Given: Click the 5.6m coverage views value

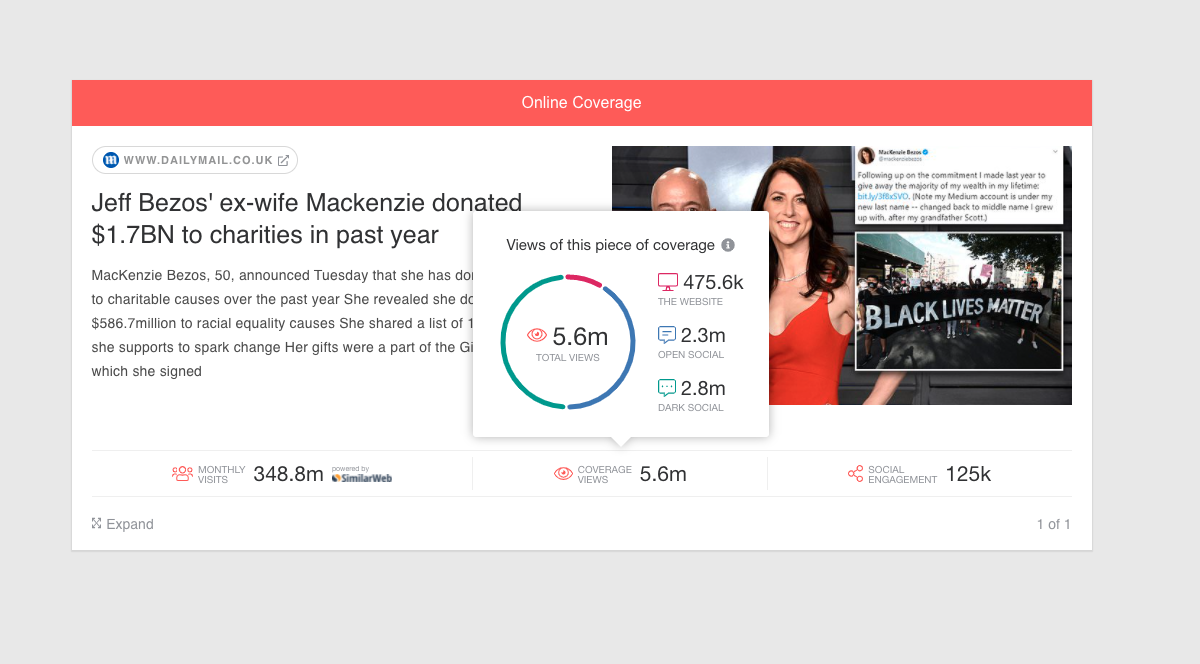Looking at the screenshot, I should (x=663, y=474).
